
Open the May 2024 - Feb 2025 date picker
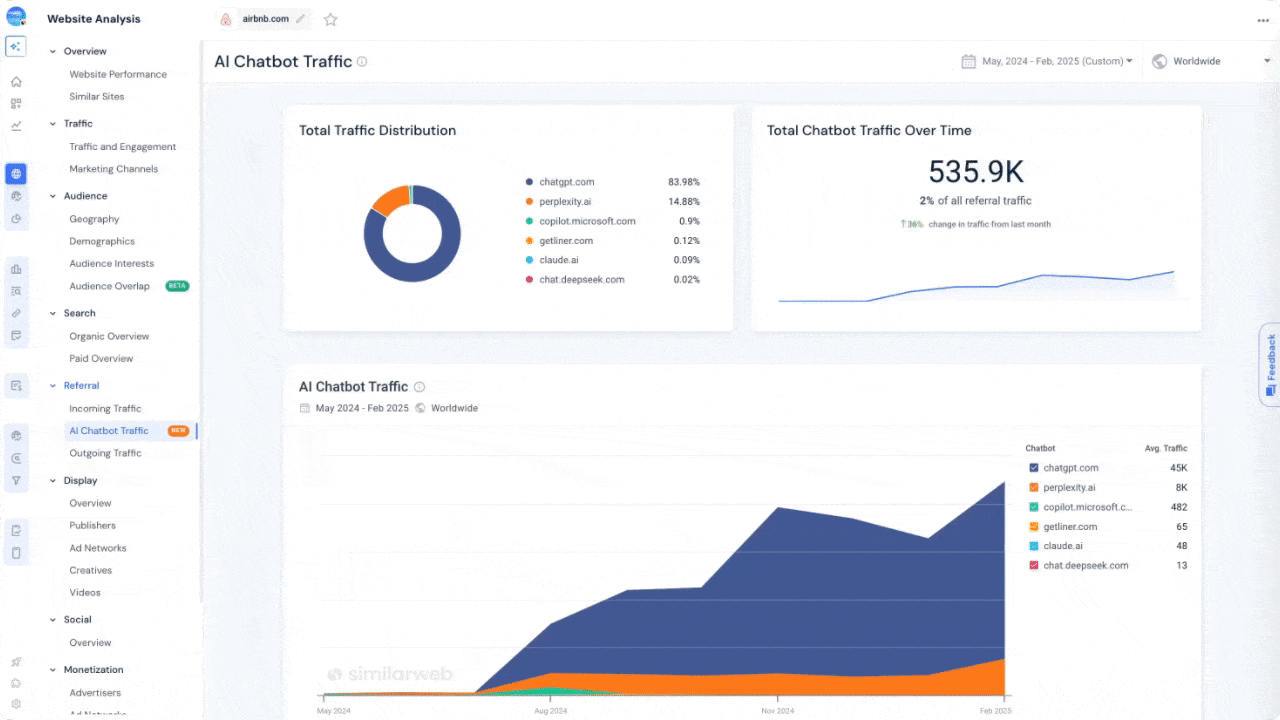[x=1046, y=61]
